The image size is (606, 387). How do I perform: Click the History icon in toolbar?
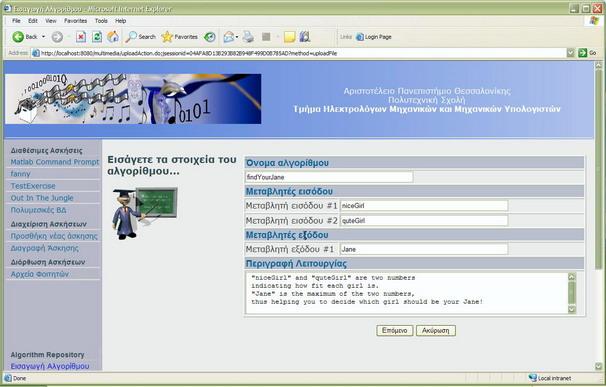click(x=210, y=37)
